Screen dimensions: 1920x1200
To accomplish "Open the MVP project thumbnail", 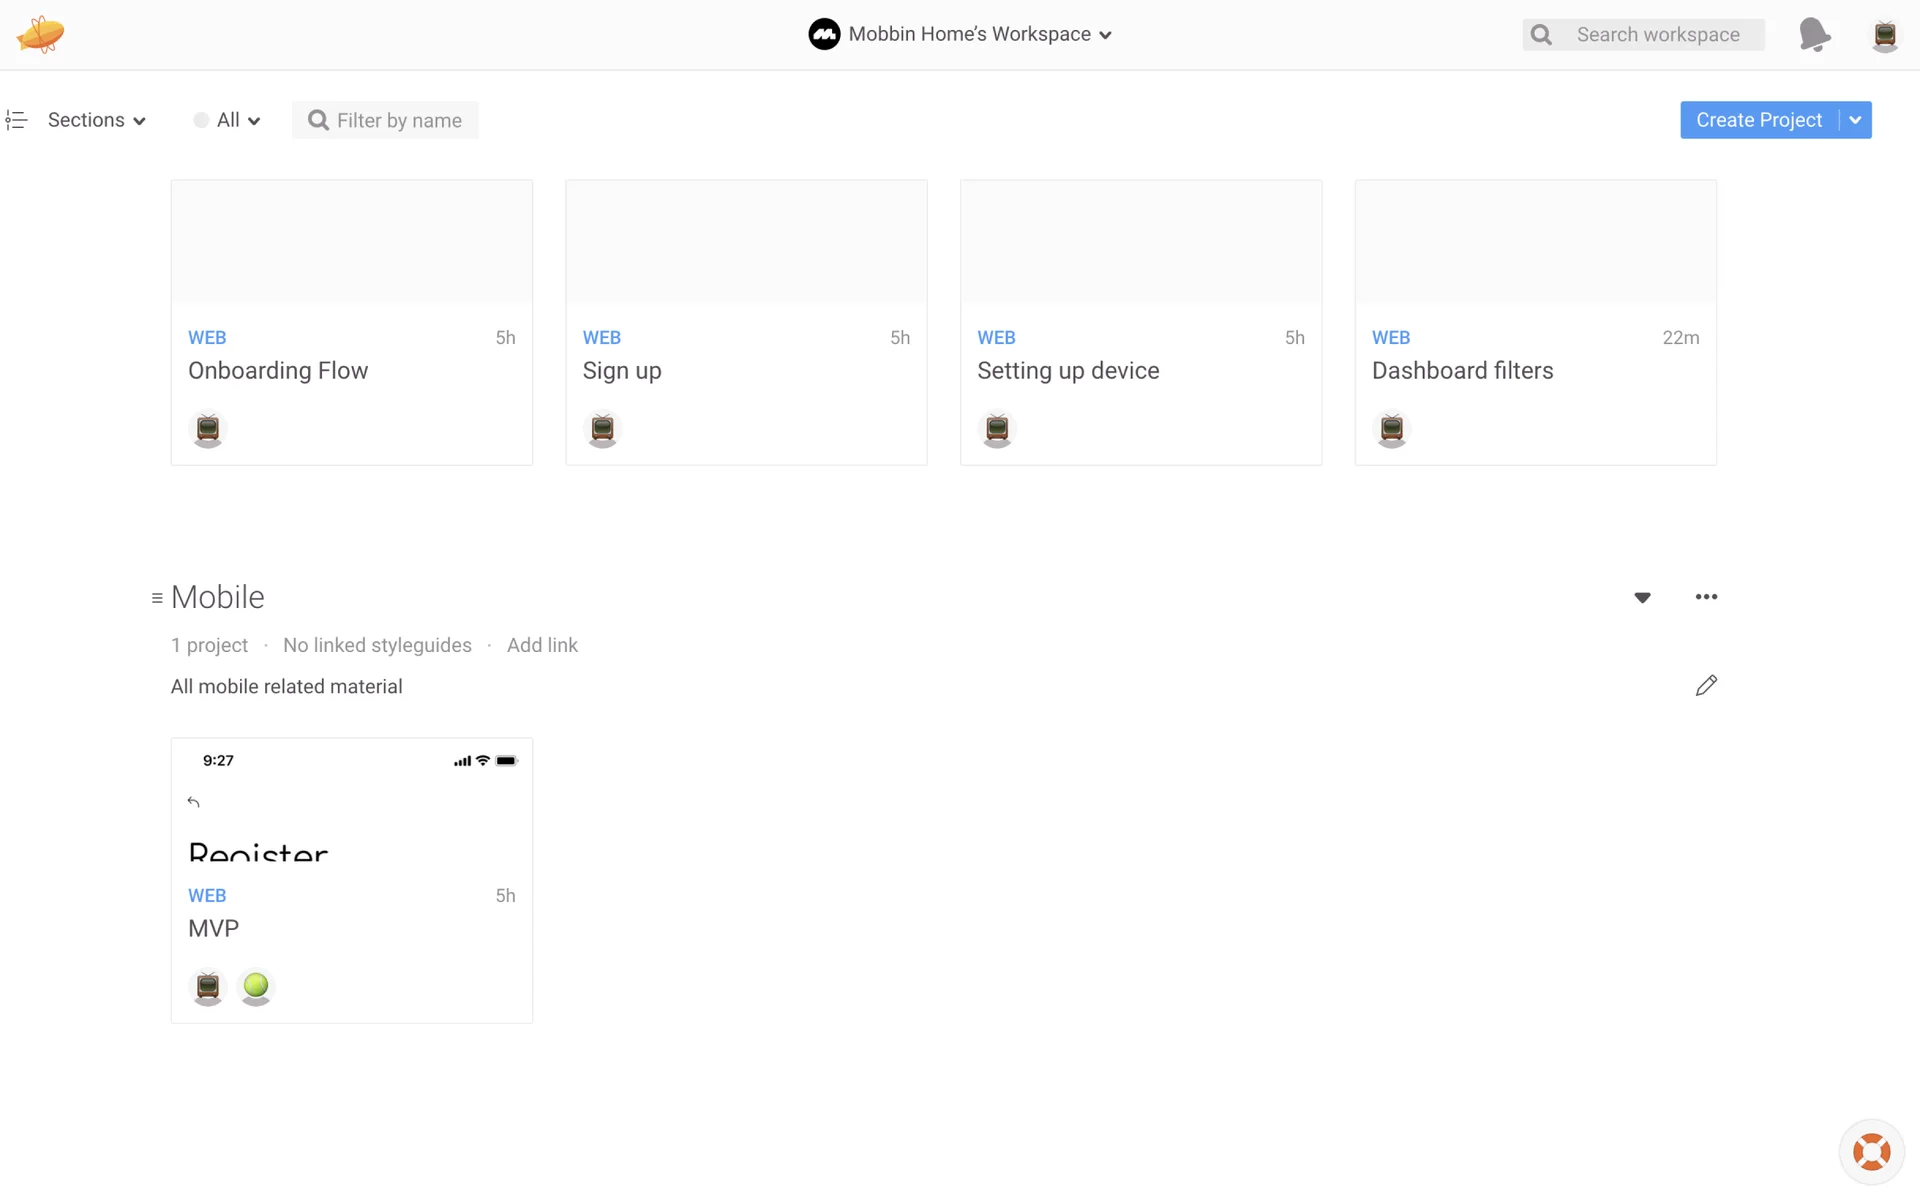I will click(351, 800).
